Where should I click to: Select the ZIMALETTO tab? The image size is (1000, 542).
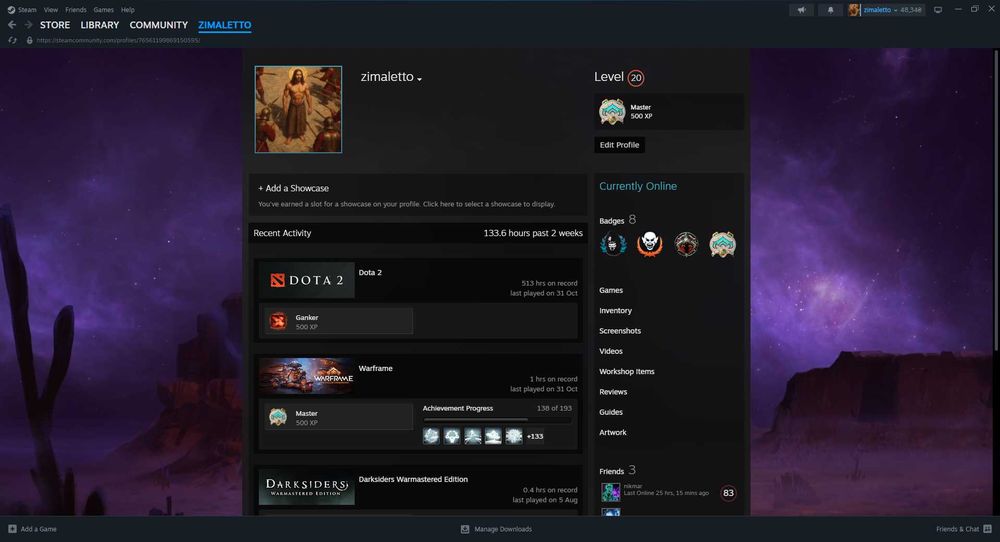[x=224, y=25]
